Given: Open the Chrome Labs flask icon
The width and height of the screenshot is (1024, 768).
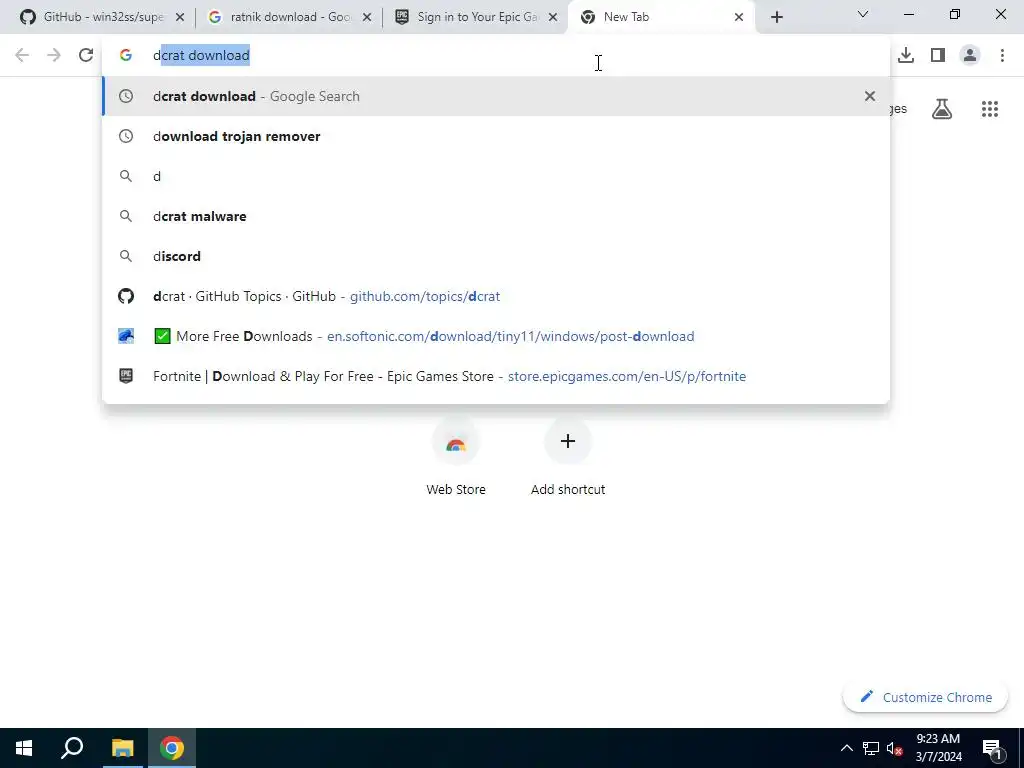Looking at the screenshot, I should pos(941,109).
